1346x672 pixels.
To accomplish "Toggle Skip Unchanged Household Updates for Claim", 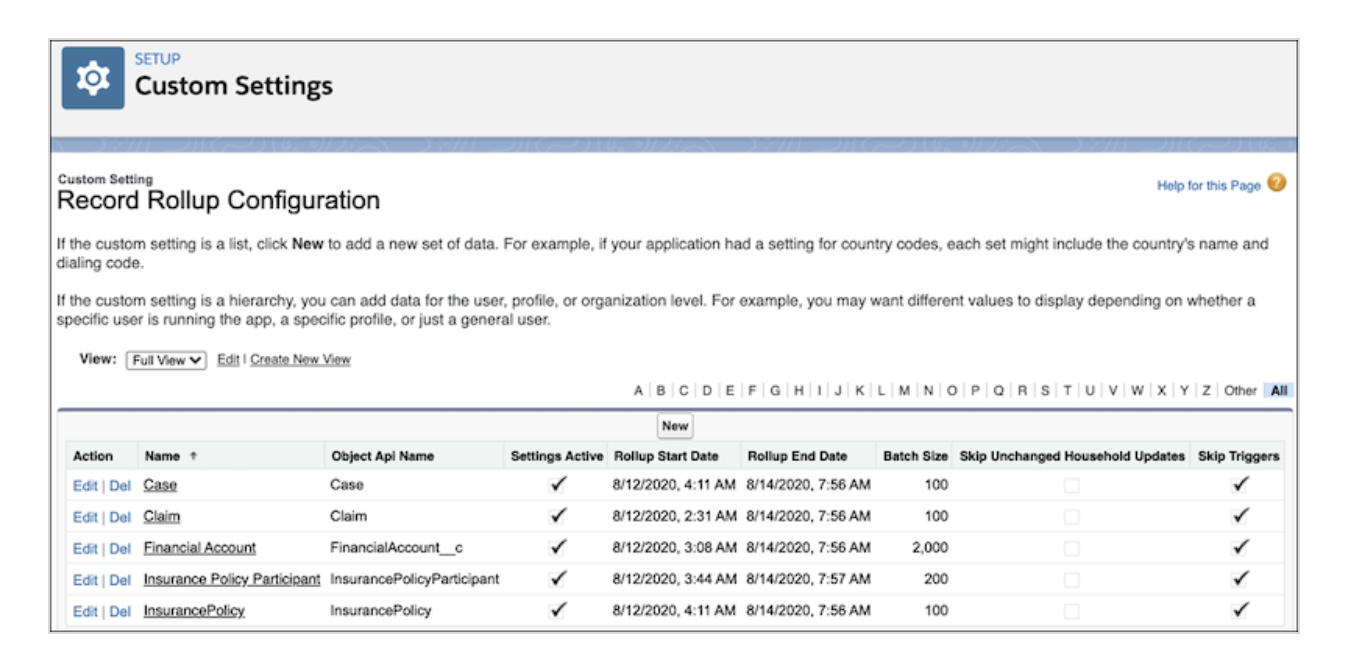I will (x=1071, y=517).
